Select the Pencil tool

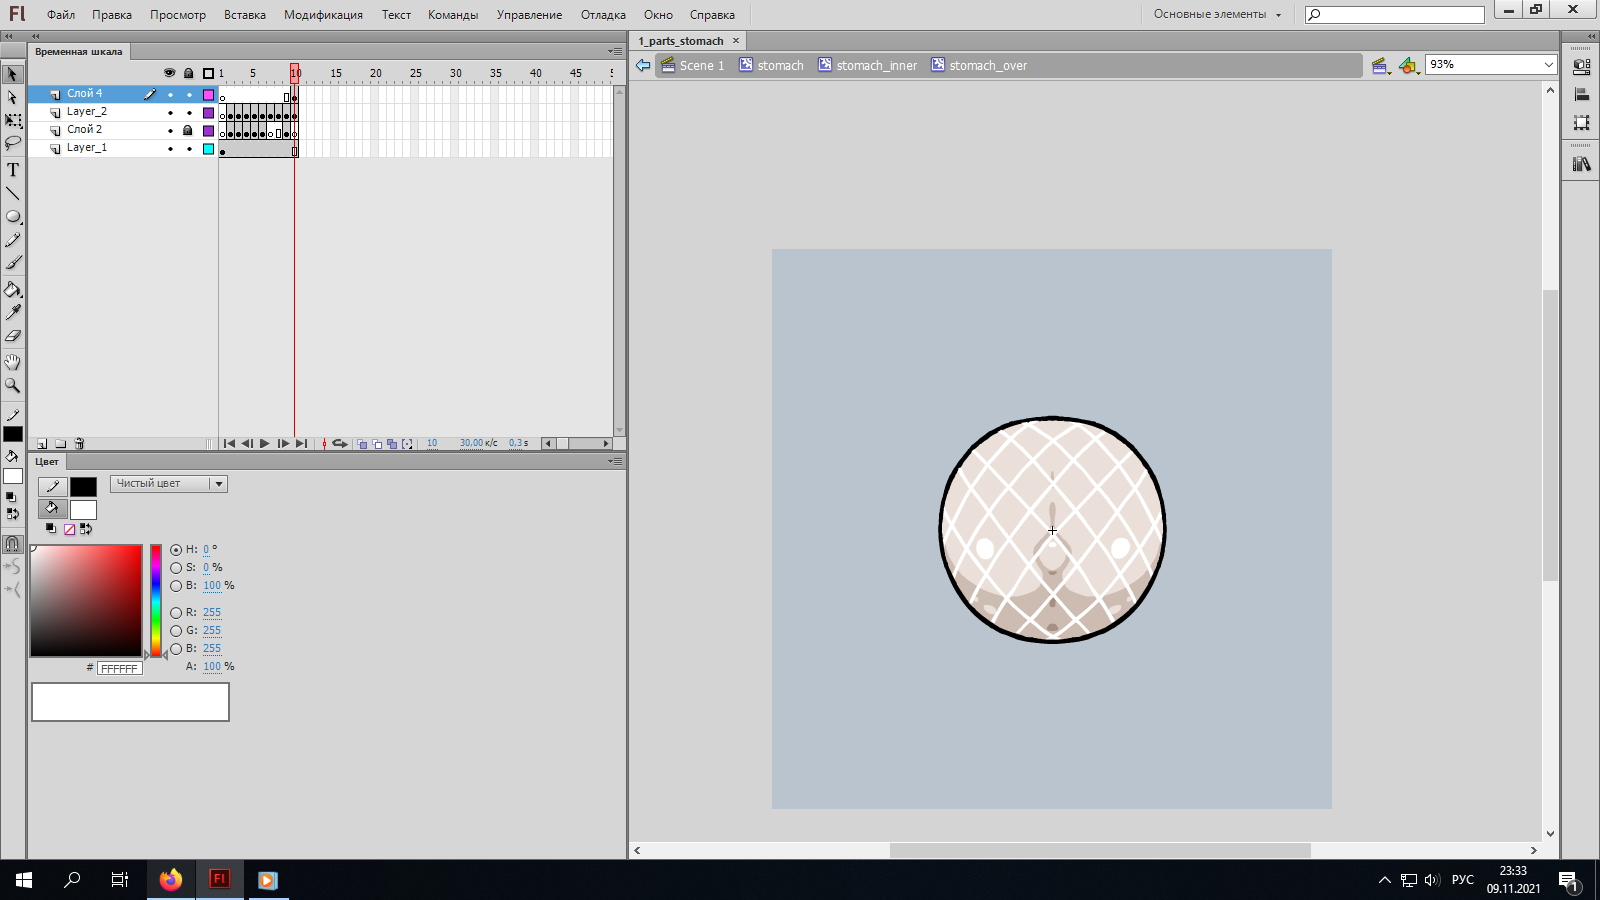point(13,240)
